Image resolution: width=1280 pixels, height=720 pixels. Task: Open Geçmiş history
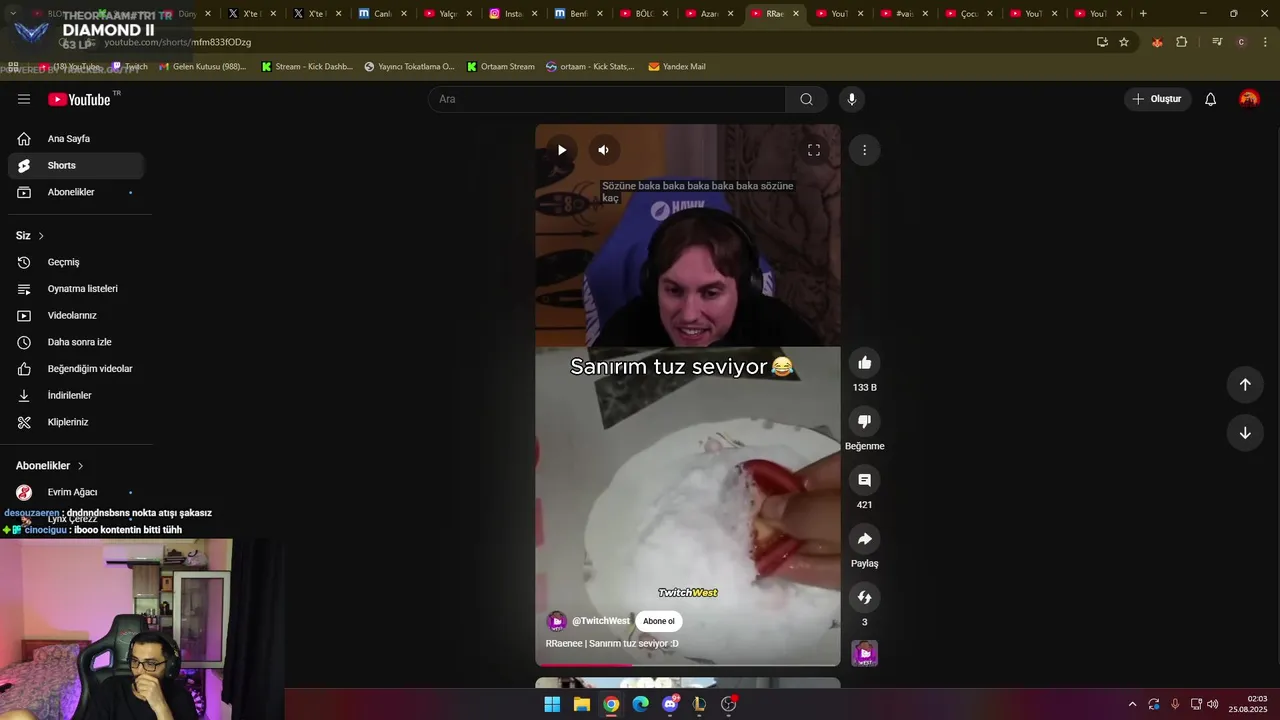[76, 262]
